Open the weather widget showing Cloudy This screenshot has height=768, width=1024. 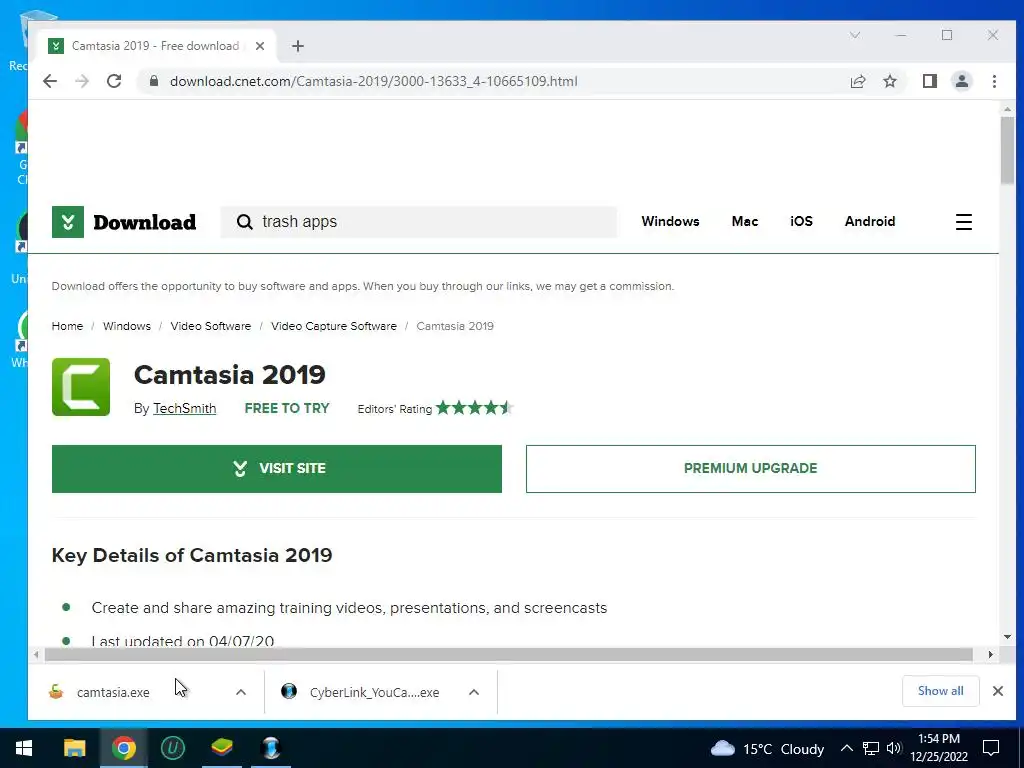coord(767,748)
